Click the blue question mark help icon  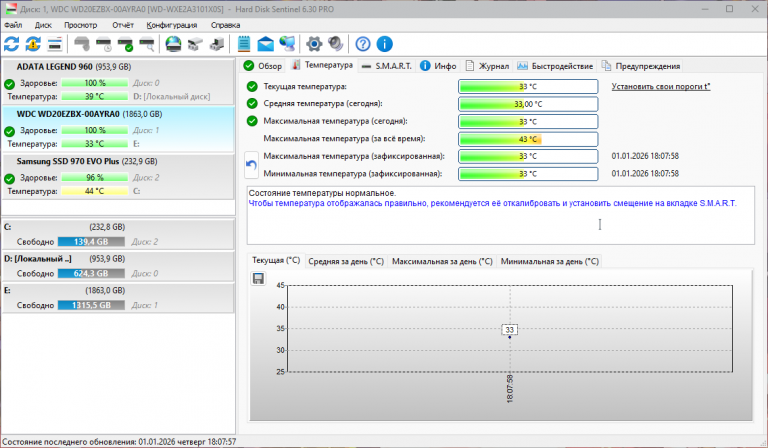[363, 44]
